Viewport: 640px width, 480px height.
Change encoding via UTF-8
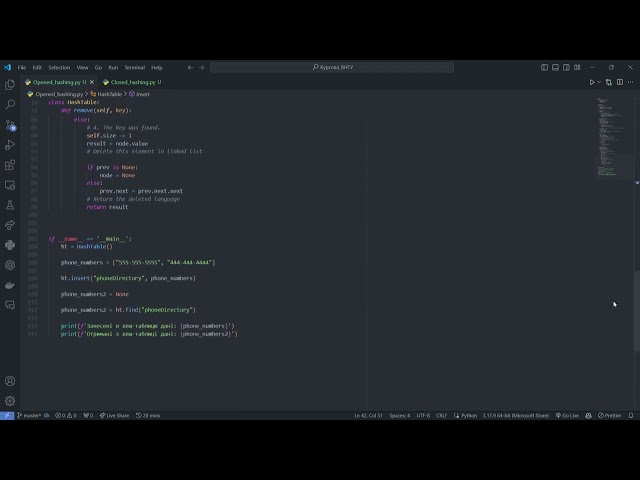[423, 416]
